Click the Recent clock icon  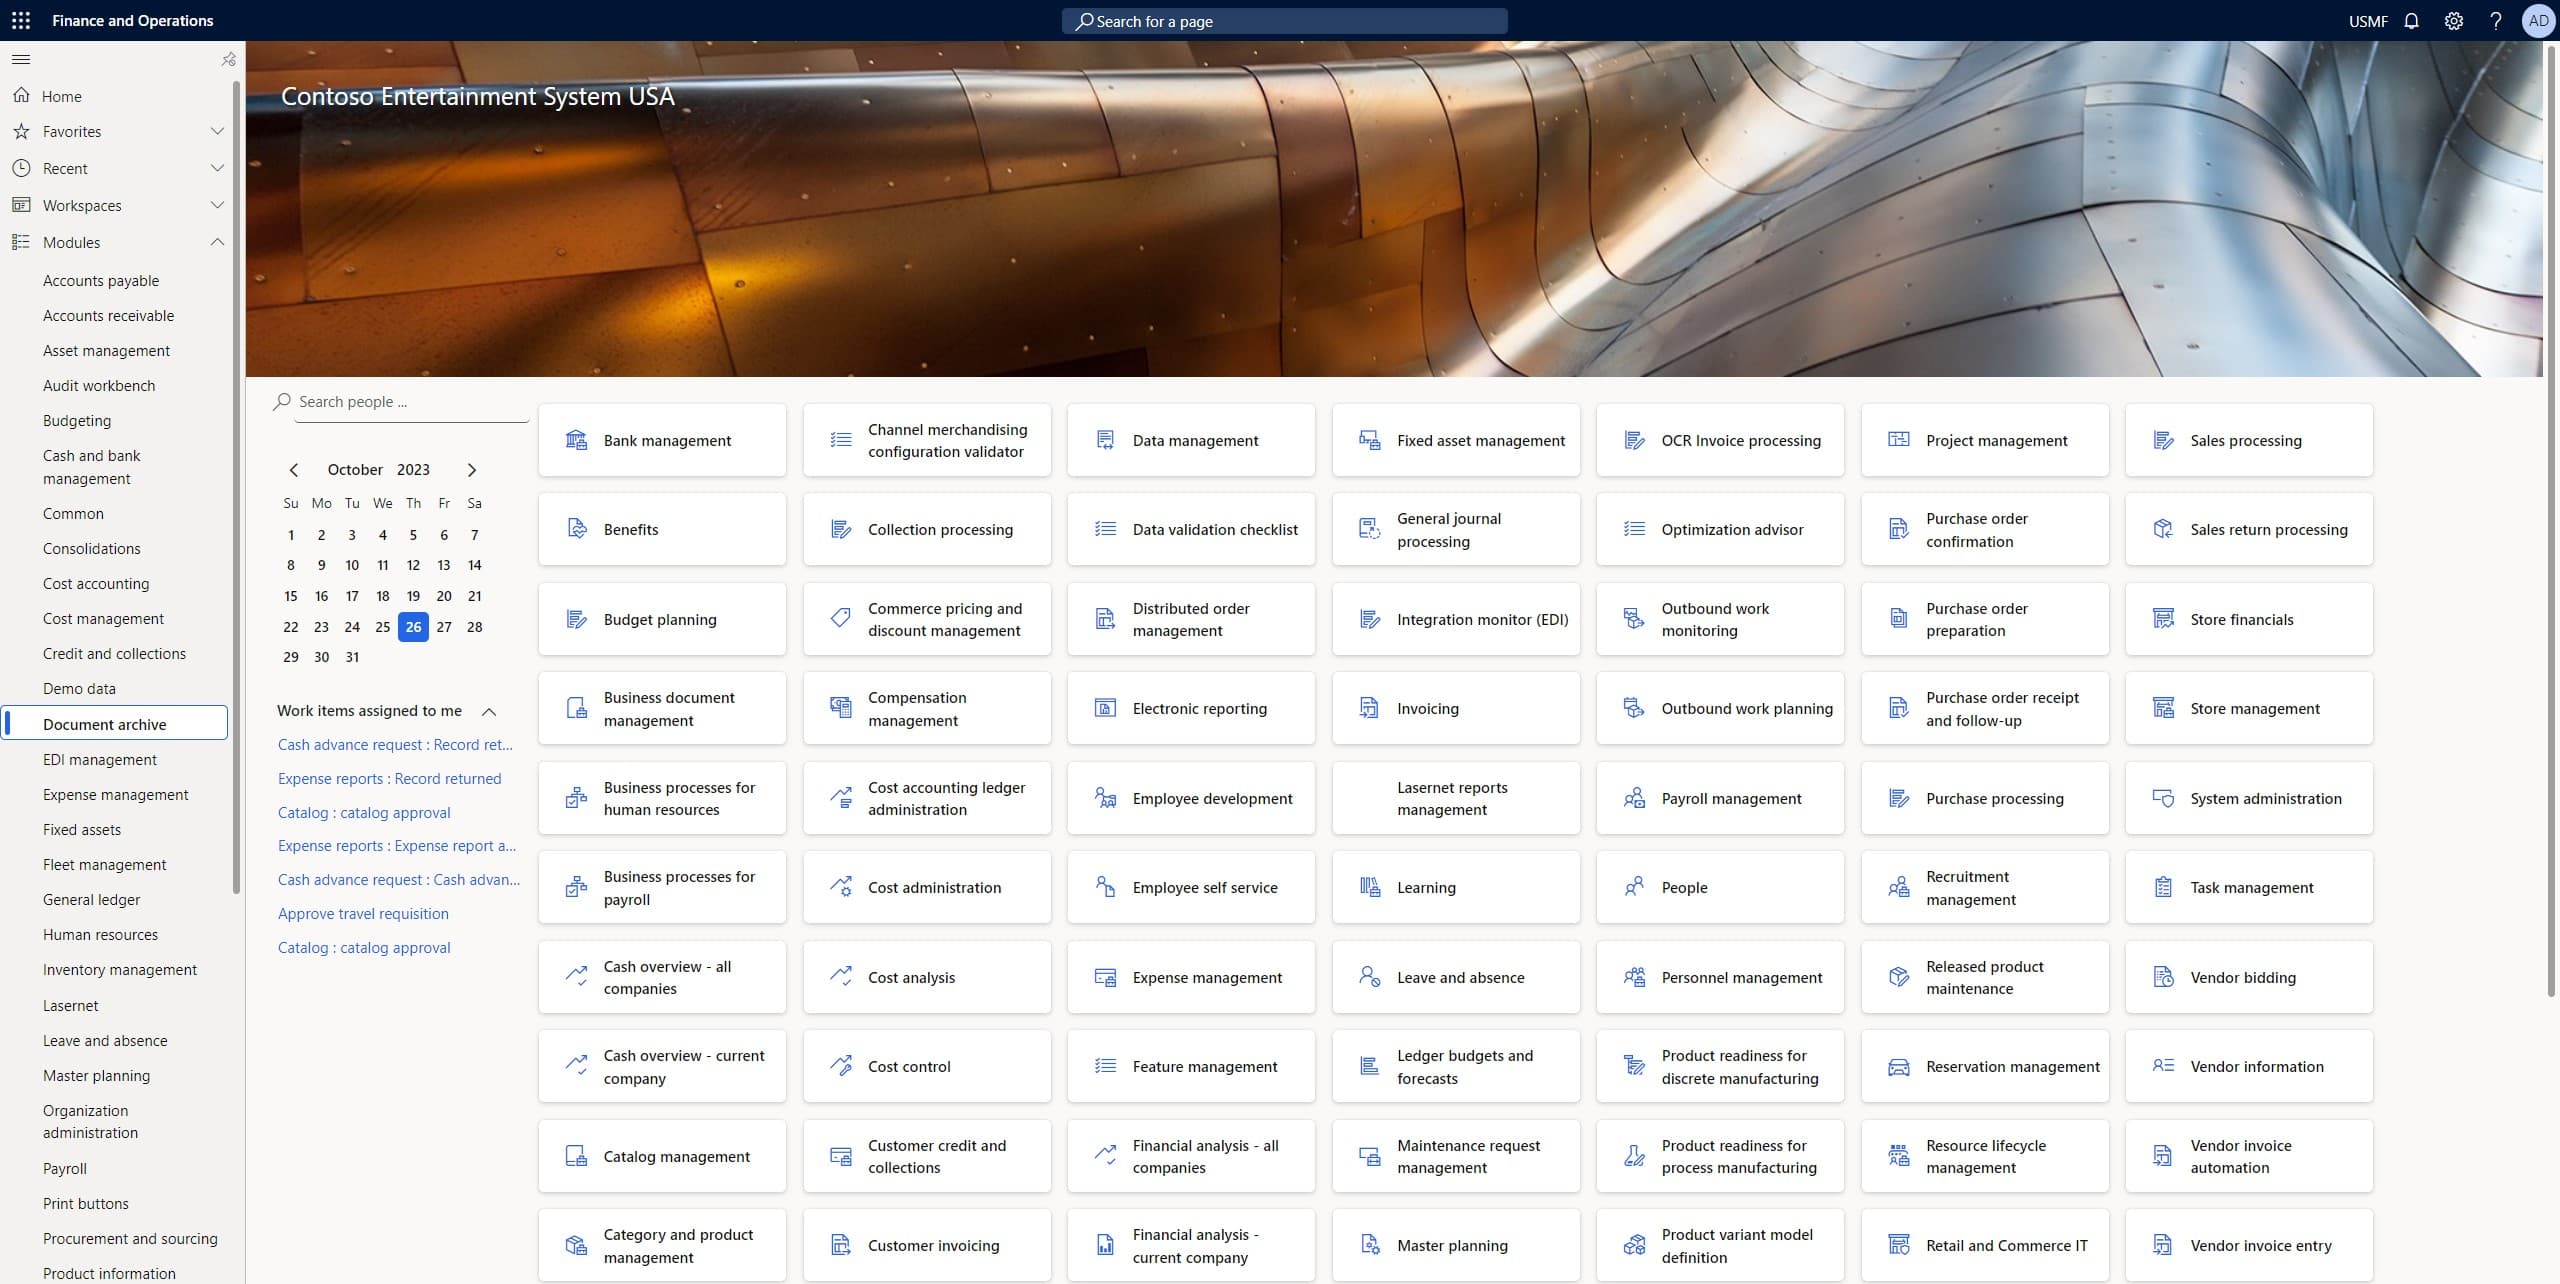coord(21,168)
